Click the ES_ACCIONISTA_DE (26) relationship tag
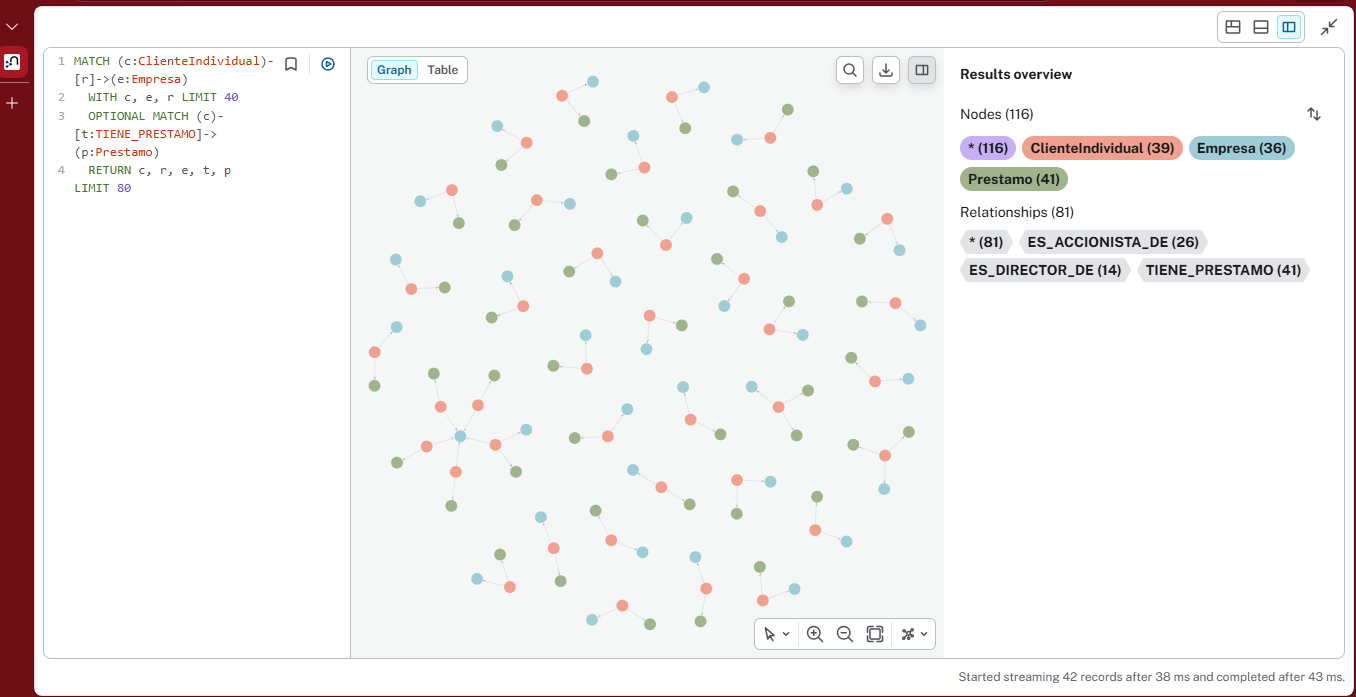The width and height of the screenshot is (1356, 697). tap(1113, 242)
